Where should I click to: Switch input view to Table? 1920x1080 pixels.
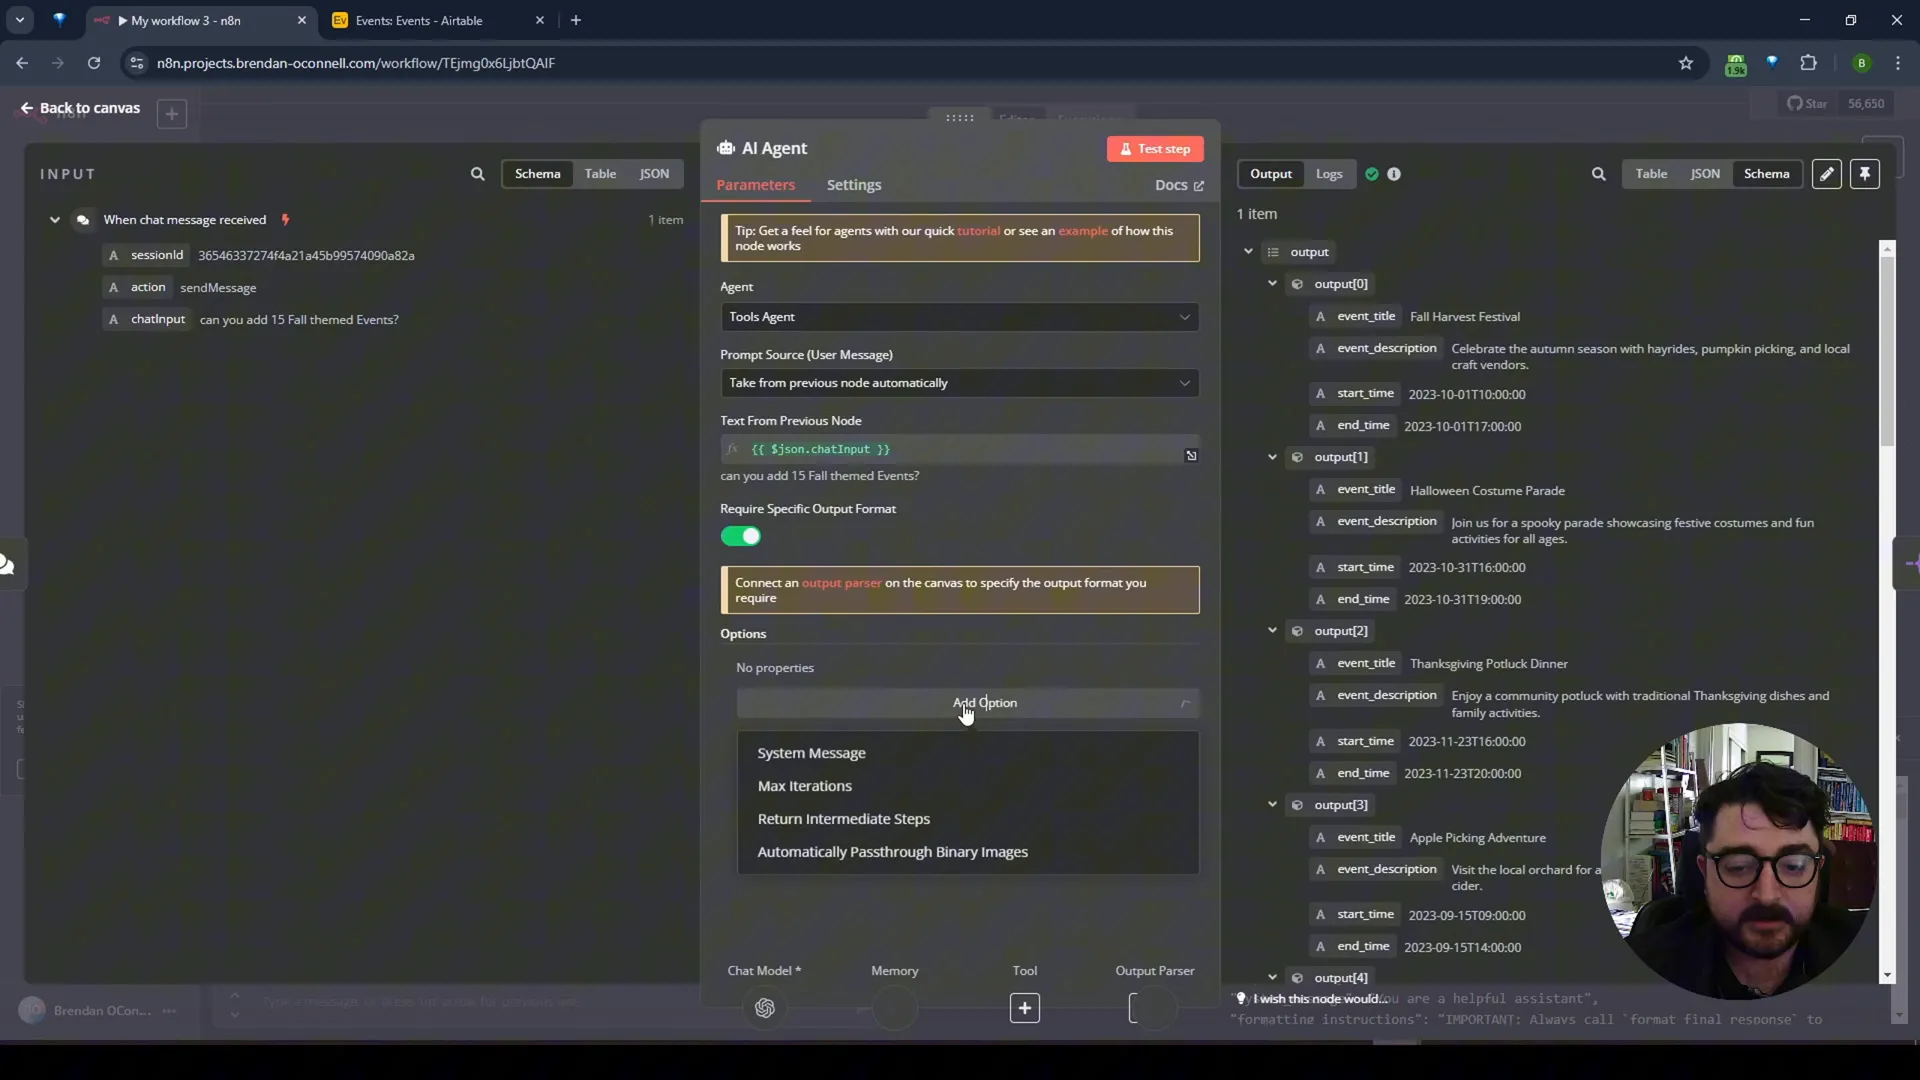coord(600,174)
